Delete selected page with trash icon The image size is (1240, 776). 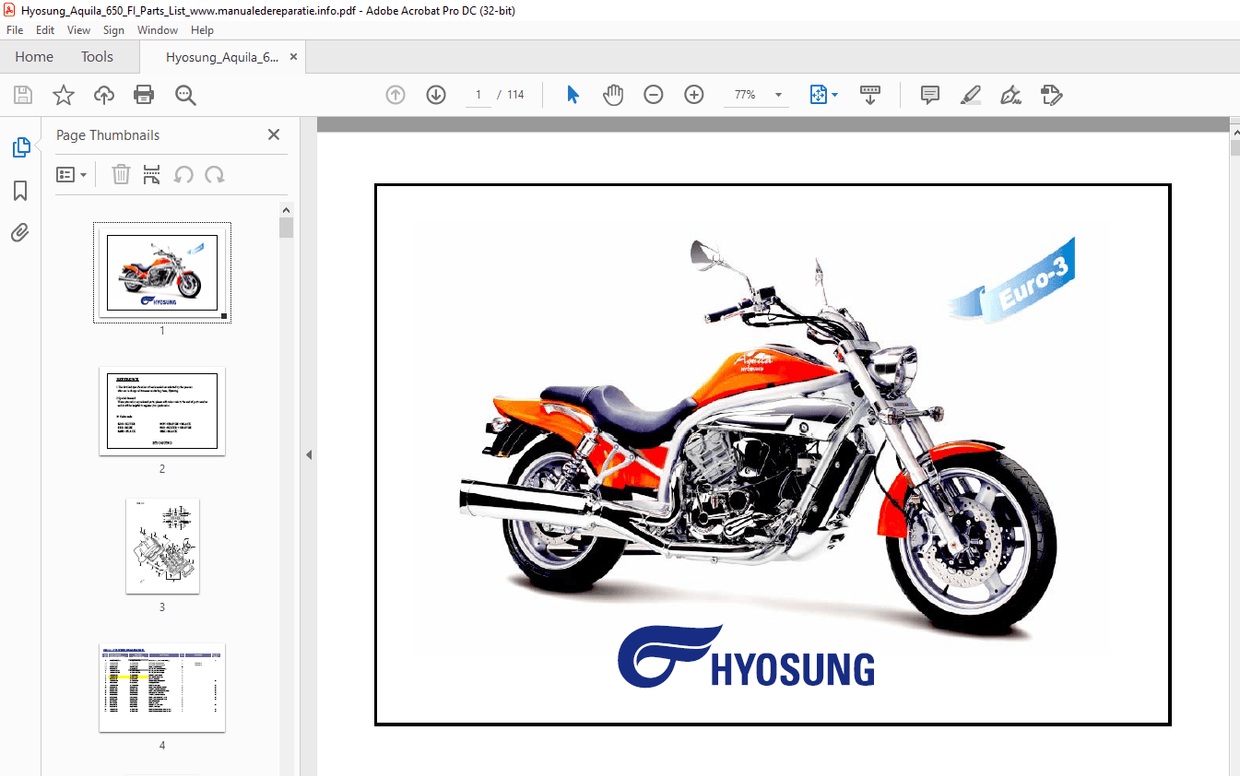[x=120, y=174]
